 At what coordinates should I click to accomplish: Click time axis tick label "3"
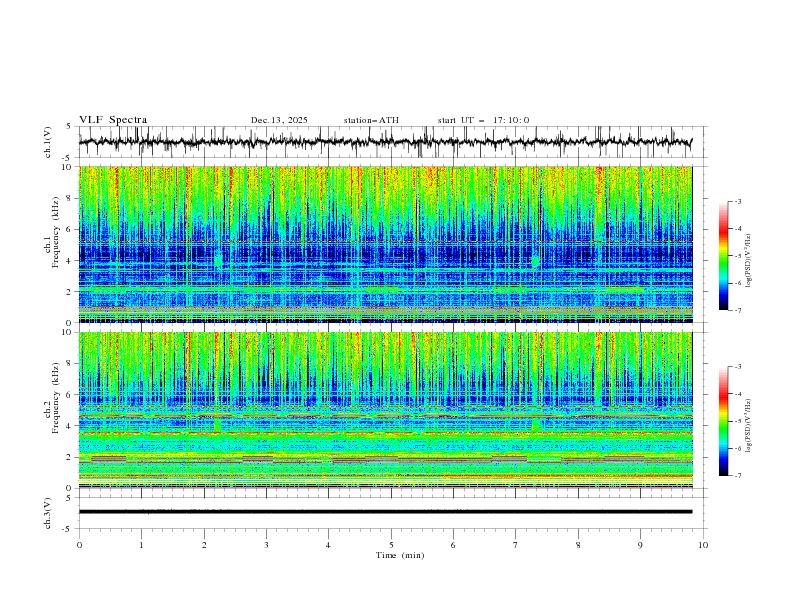click(x=266, y=545)
